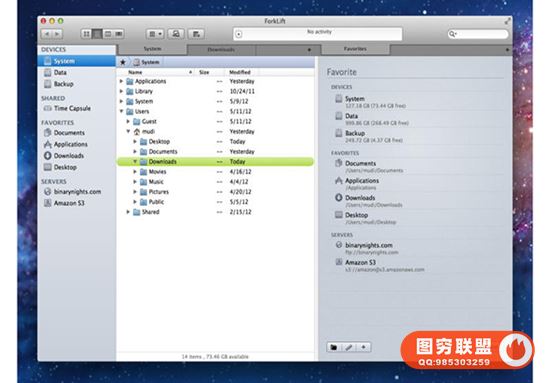Select System under Devices in the sidebar
550x383 pixels.
[77, 61]
